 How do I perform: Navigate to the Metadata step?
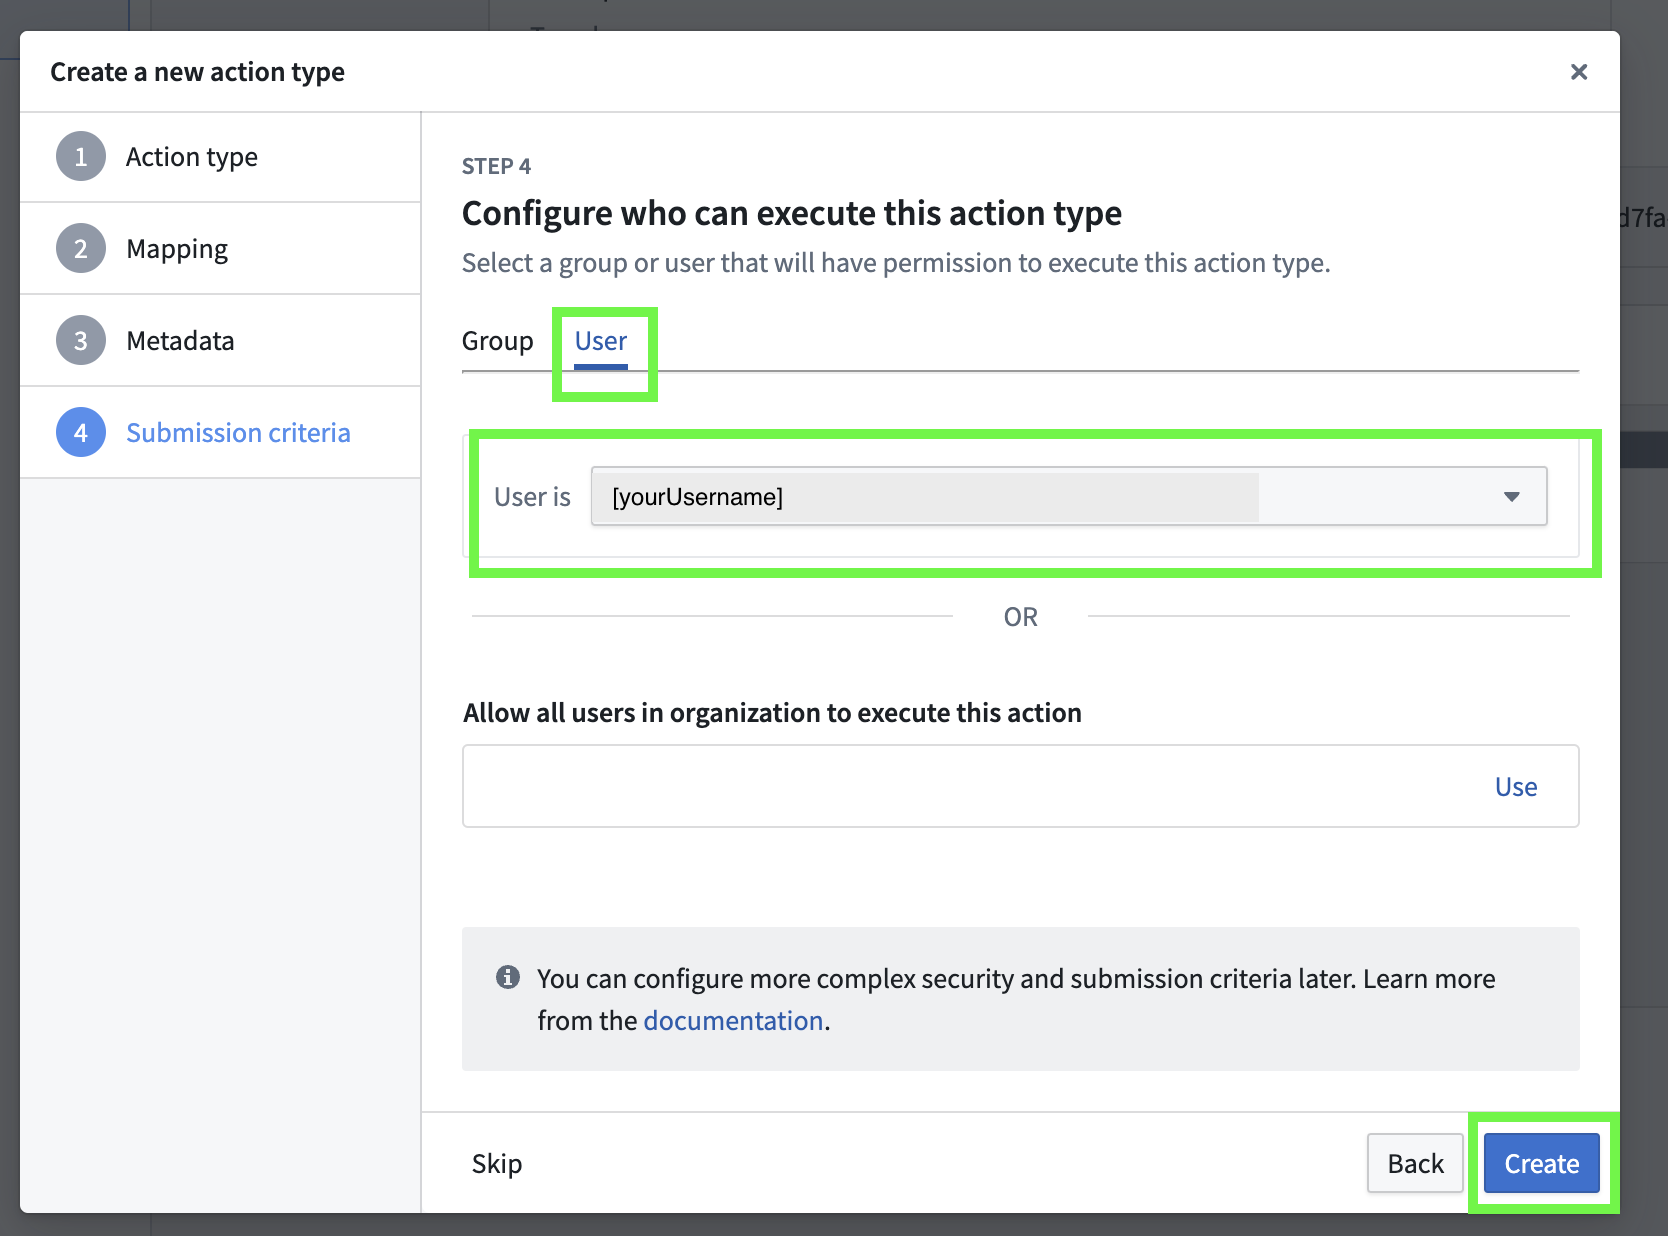[180, 340]
